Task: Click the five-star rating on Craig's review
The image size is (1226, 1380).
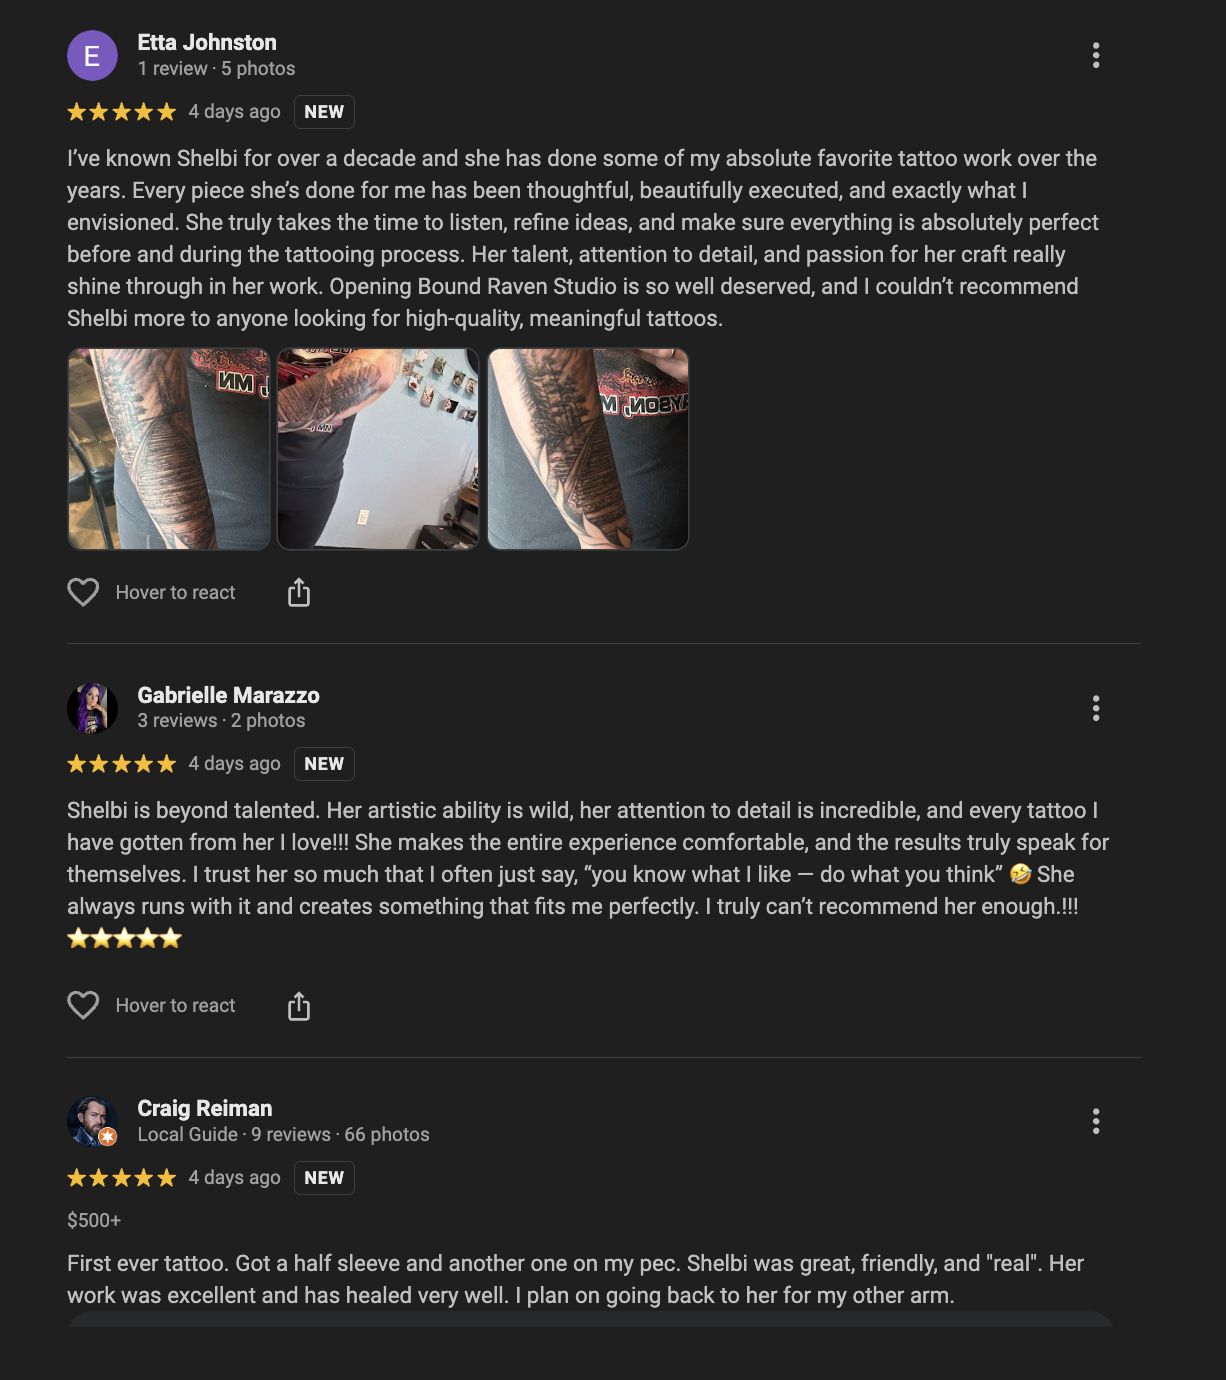Action: (x=121, y=1178)
